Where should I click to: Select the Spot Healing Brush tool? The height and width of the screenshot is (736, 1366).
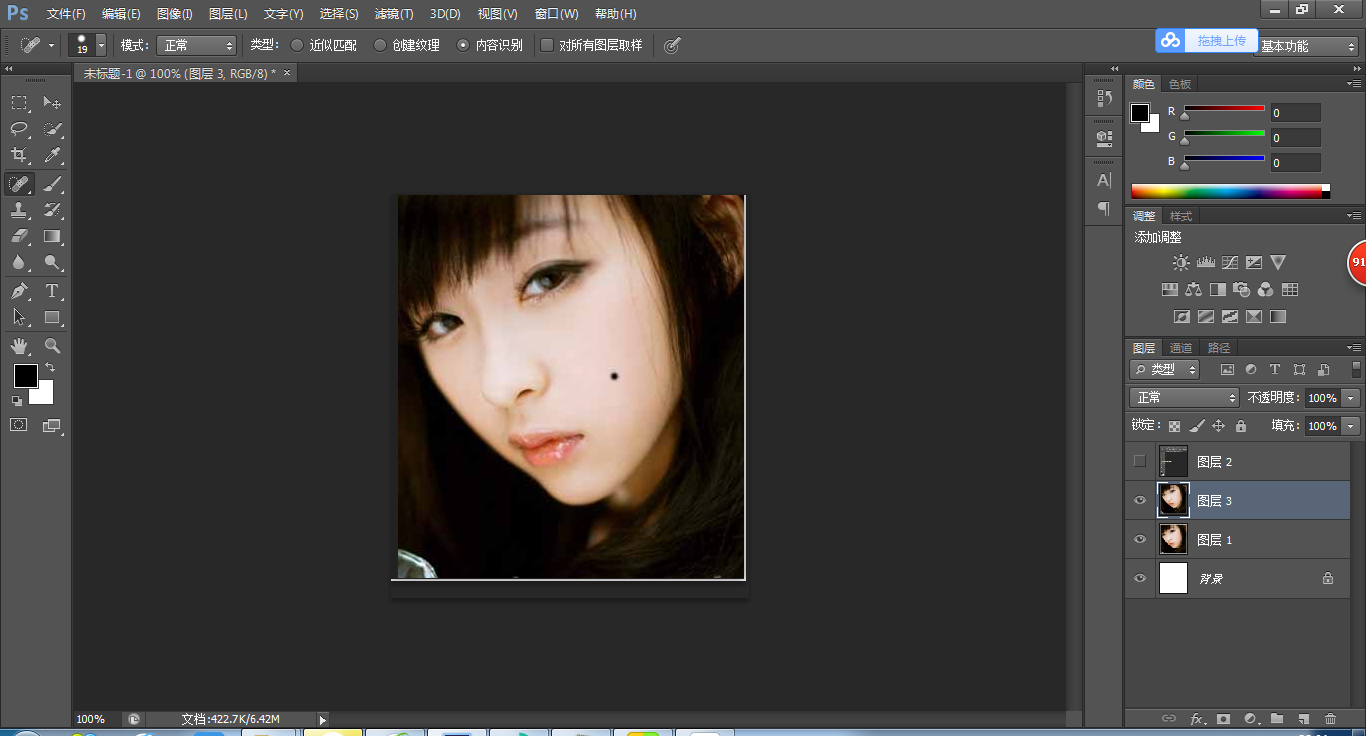(19, 184)
